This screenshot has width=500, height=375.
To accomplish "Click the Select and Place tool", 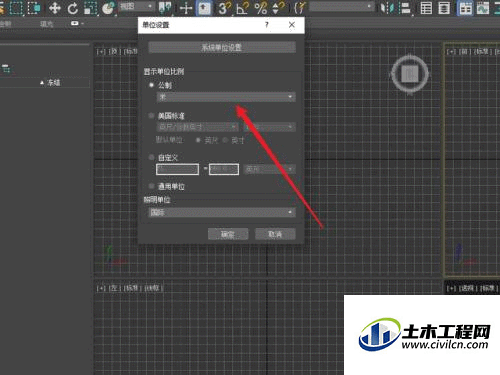I will [108, 8].
